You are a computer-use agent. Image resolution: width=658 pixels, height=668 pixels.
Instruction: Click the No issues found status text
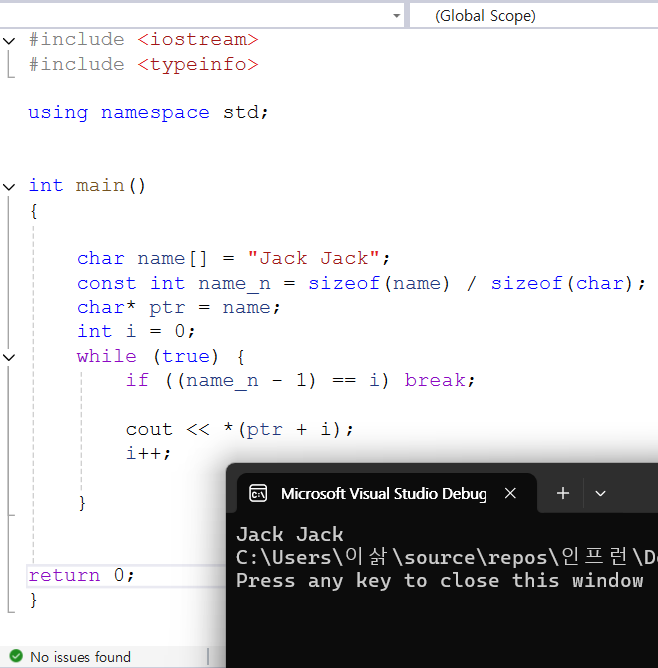(80, 656)
